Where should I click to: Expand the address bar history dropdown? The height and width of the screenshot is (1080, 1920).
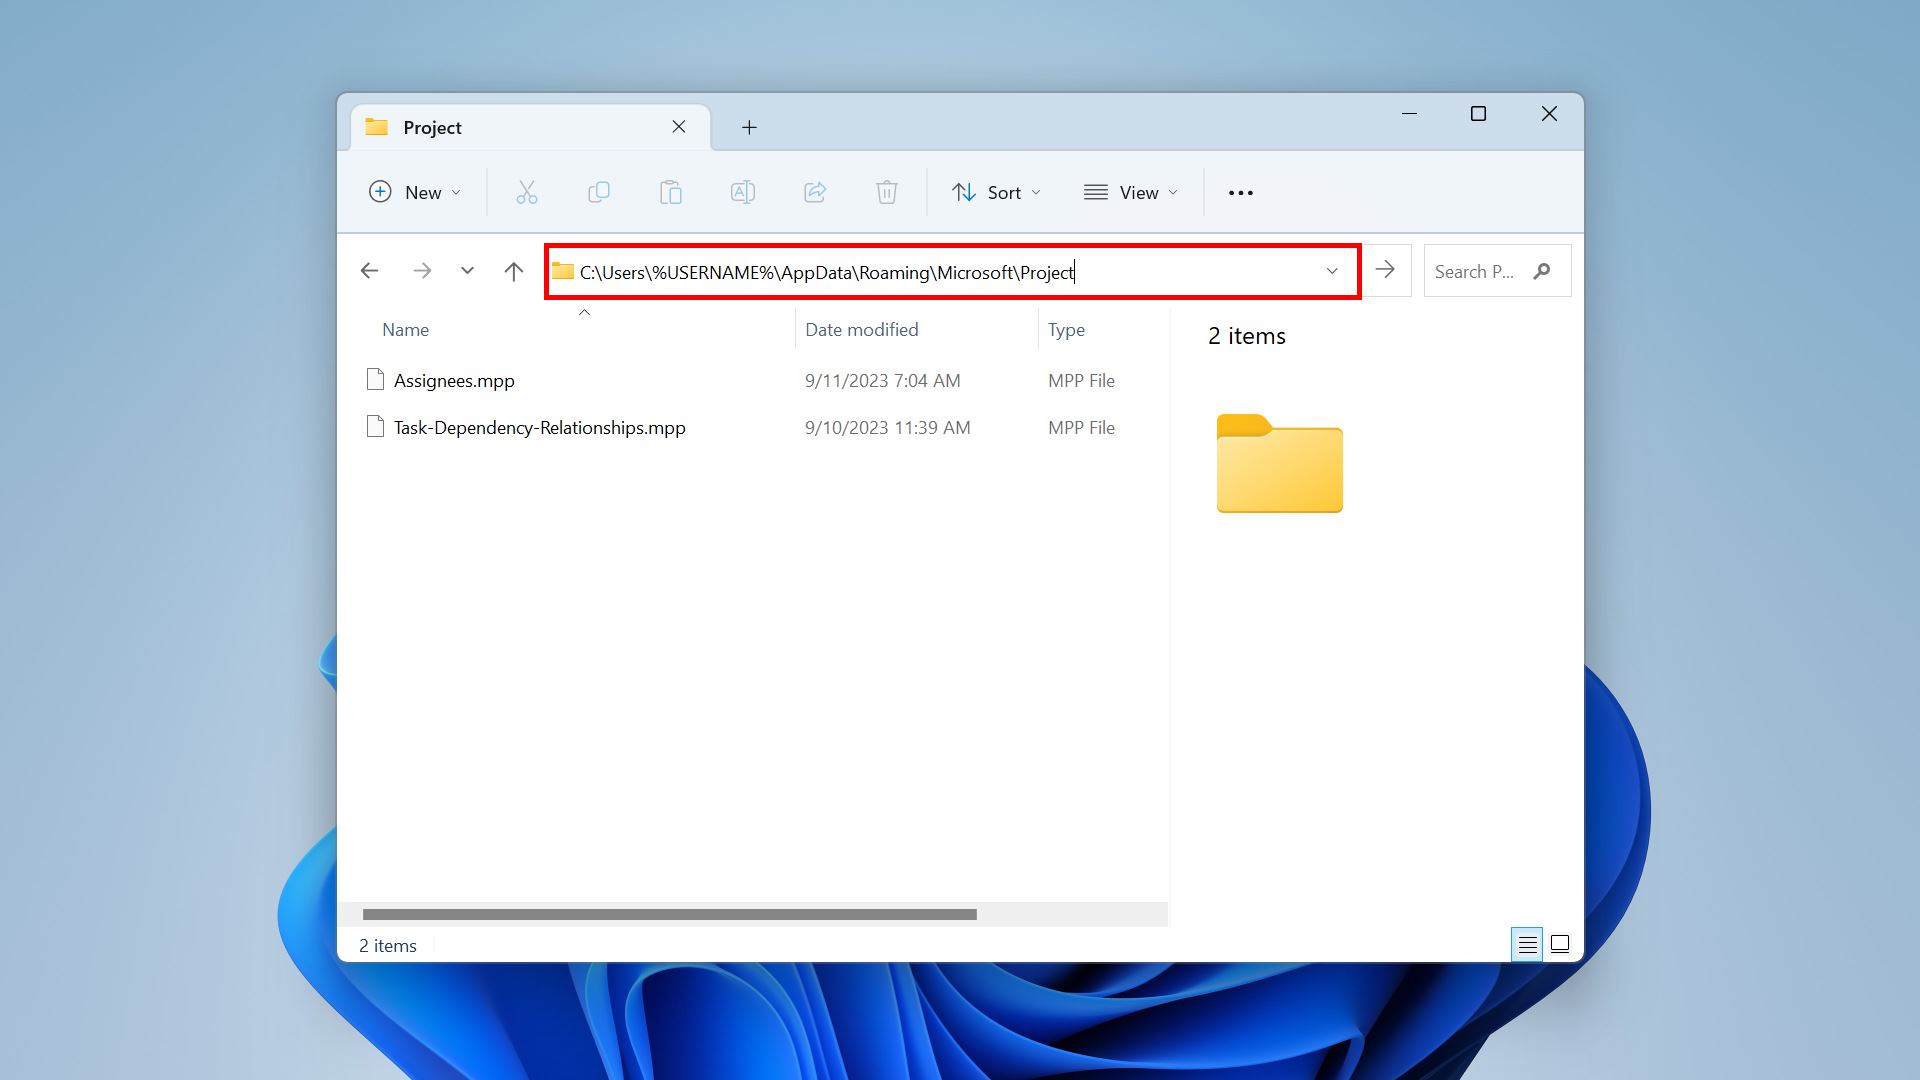pyautogui.click(x=1332, y=270)
